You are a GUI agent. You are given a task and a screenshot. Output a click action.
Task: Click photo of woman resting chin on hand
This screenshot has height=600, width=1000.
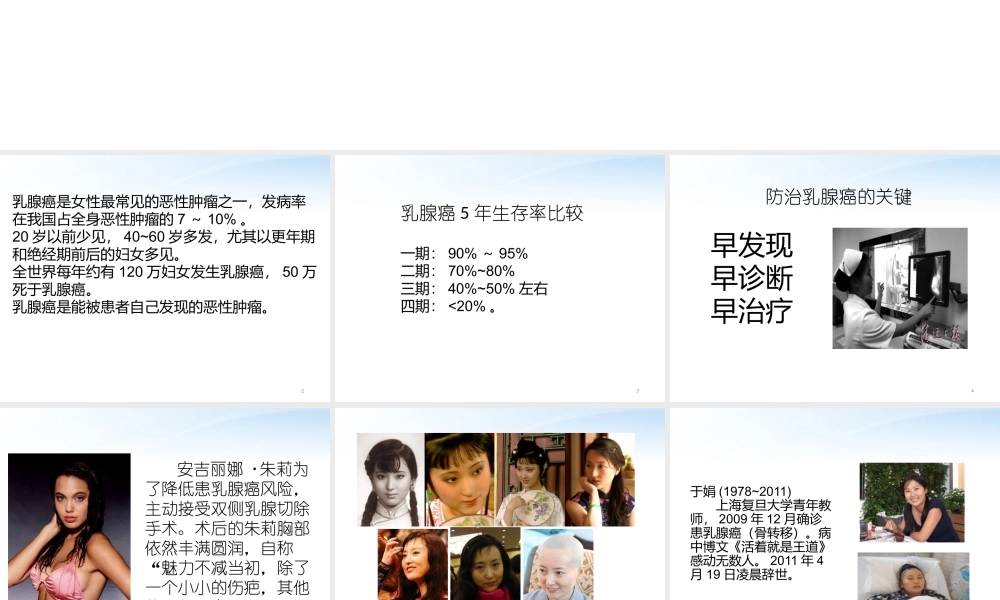(x=599, y=480)
